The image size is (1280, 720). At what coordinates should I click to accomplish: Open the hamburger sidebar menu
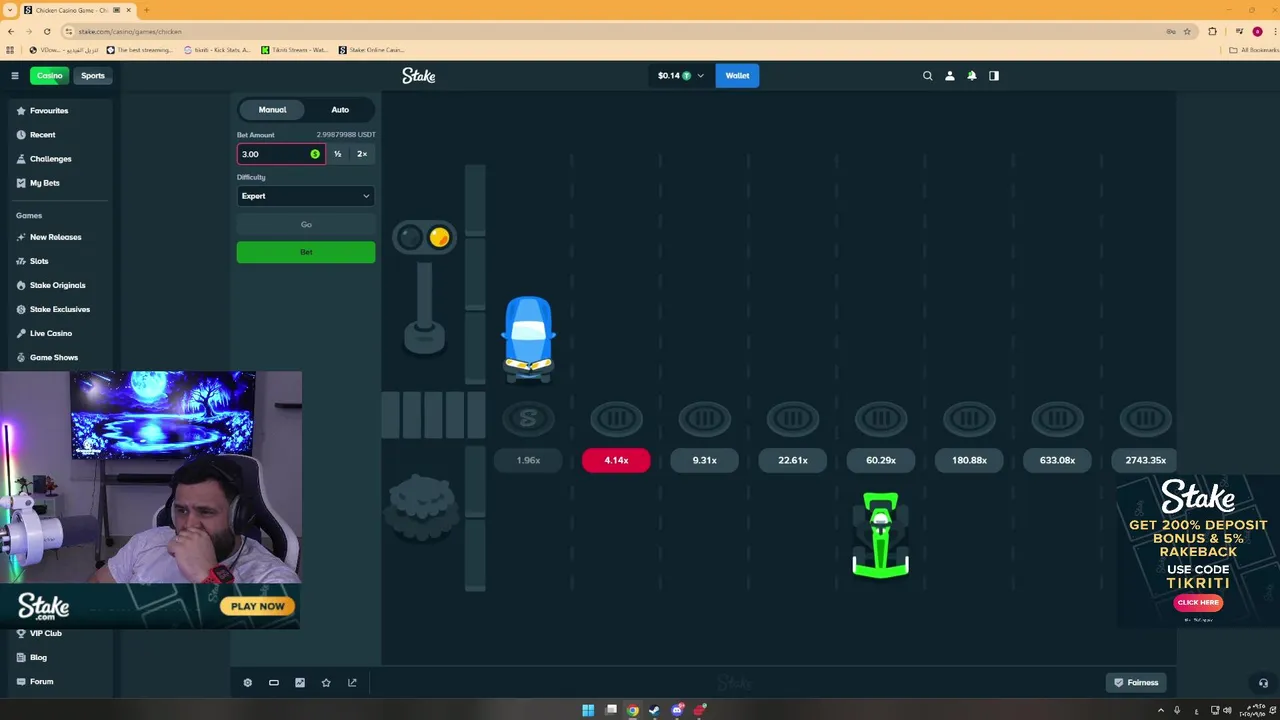(15, 76)
